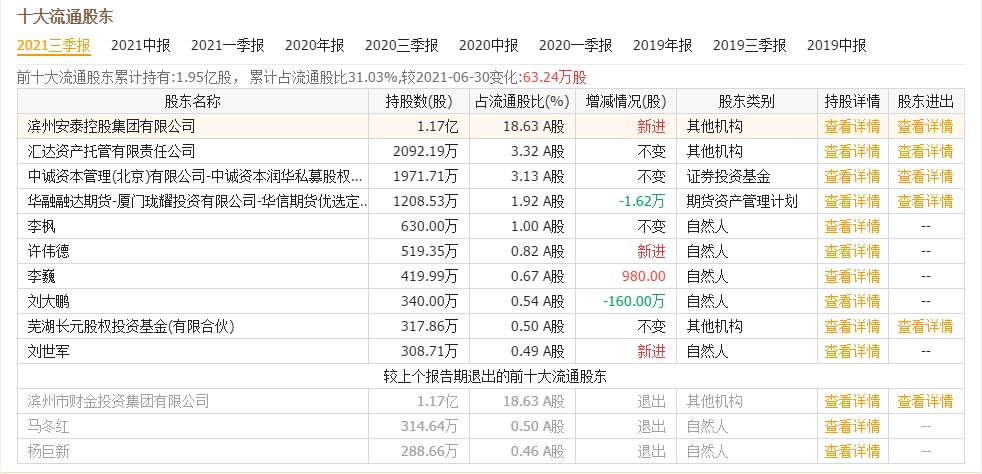
Task: View 持股详情 for 滨州安泰控股集团有限公司
Action: click(x=852, y=126)
